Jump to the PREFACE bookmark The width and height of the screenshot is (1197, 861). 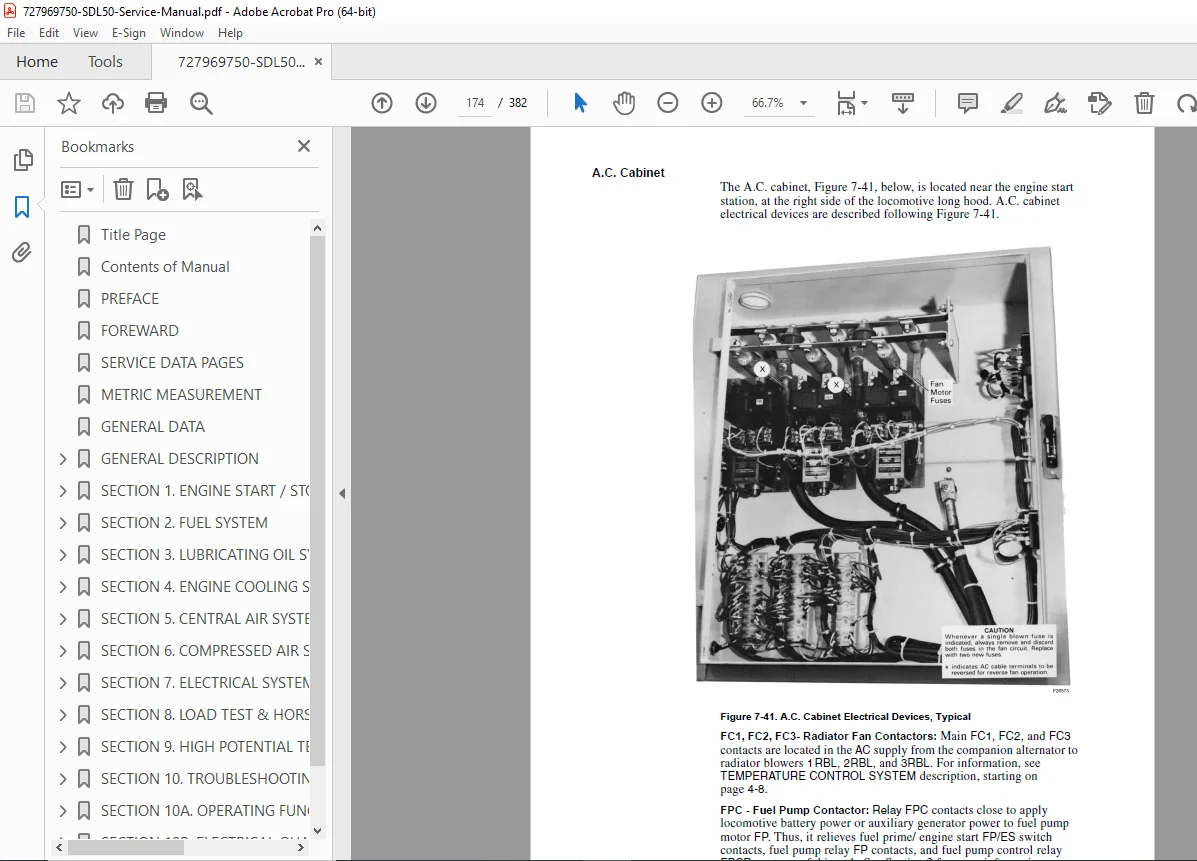pyautogui.click(x=130, y=299)
